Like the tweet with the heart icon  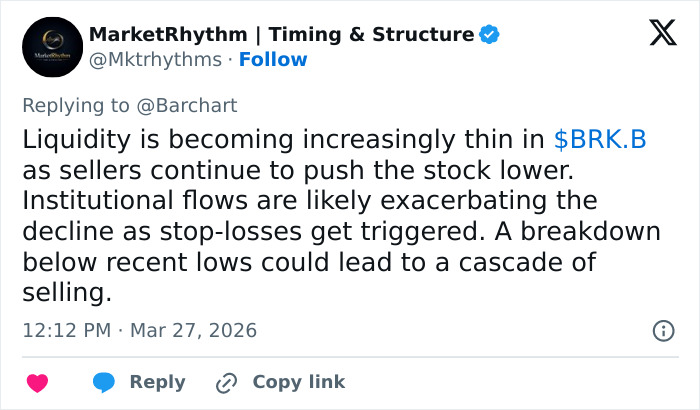[37, 382]
